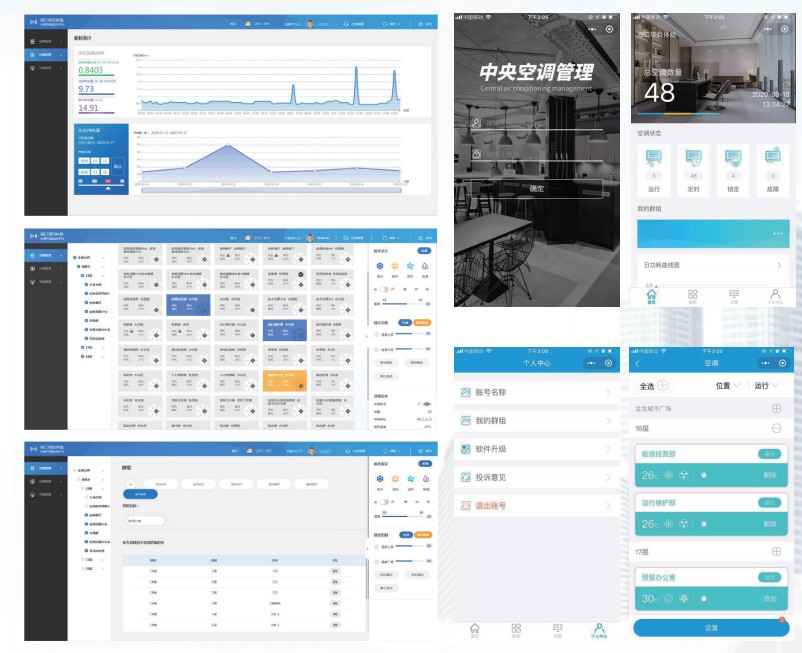Expand the 日功耗曲线图 chart row
The height and width of the screenshot is (653, 802).
[x=713, y=265]
